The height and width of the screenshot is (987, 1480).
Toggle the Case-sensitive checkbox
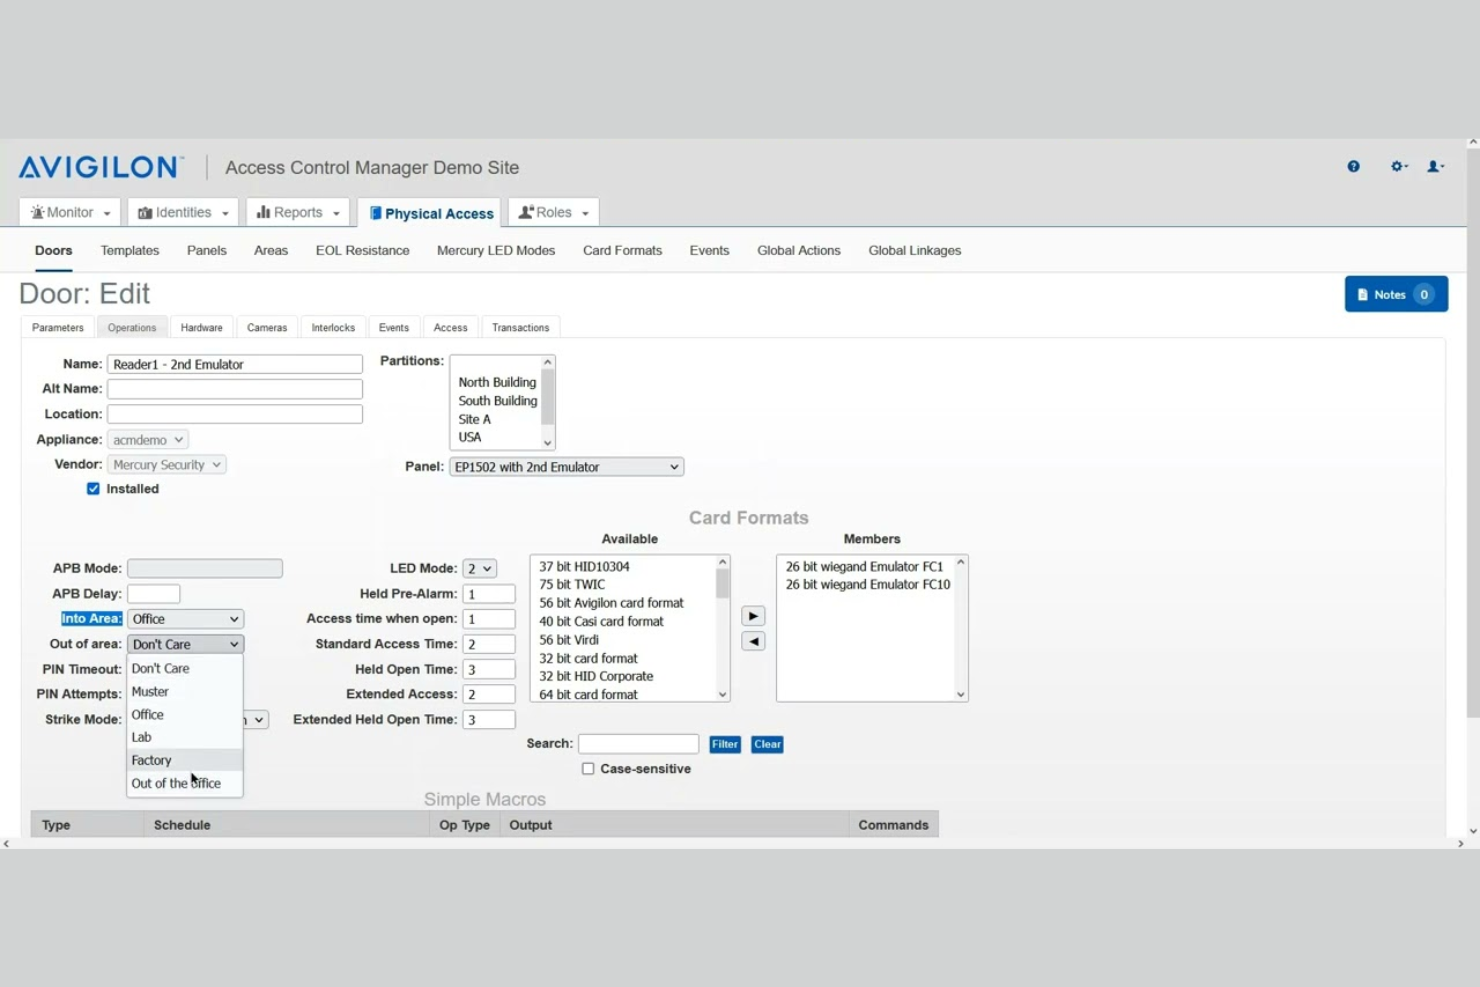coord(588,769)
